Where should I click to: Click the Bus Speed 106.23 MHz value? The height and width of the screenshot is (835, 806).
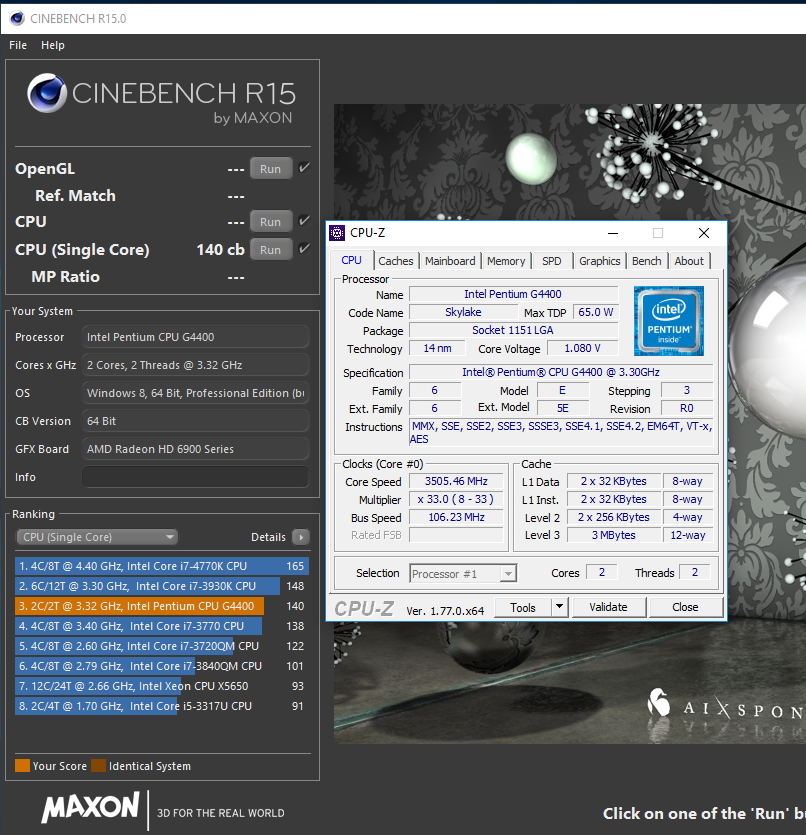click(x=456, y=517)
